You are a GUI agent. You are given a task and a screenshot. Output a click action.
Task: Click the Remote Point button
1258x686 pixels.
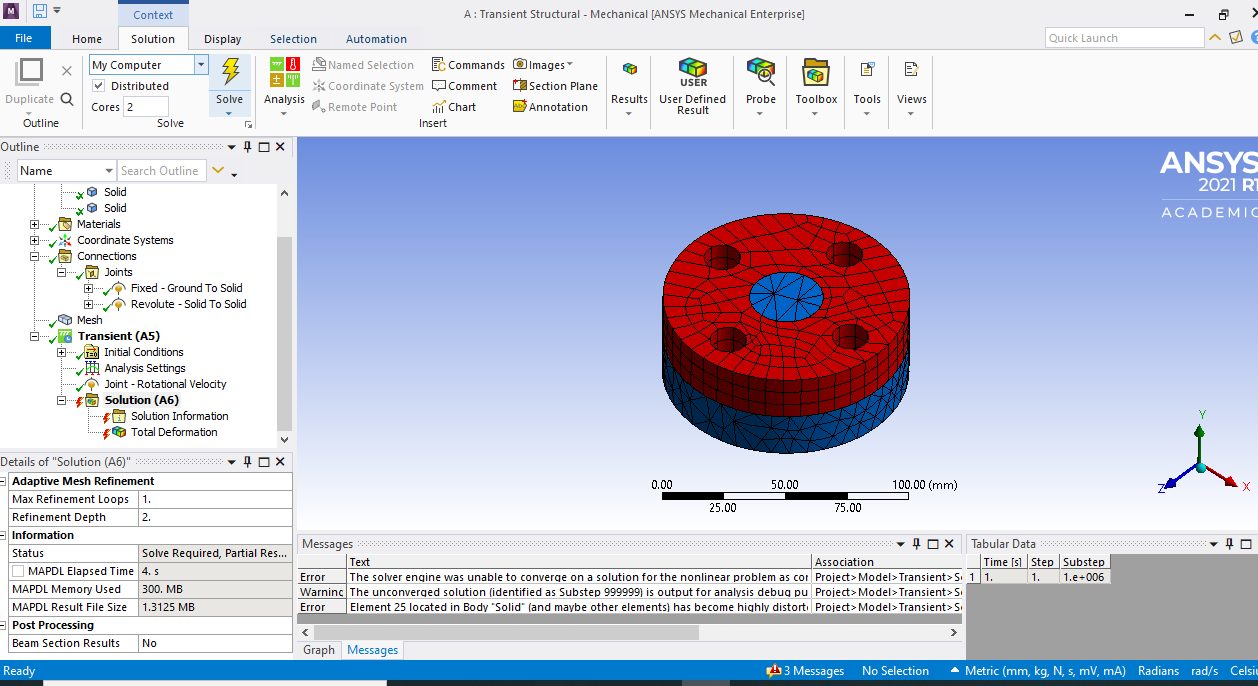[x=355, y=107]
